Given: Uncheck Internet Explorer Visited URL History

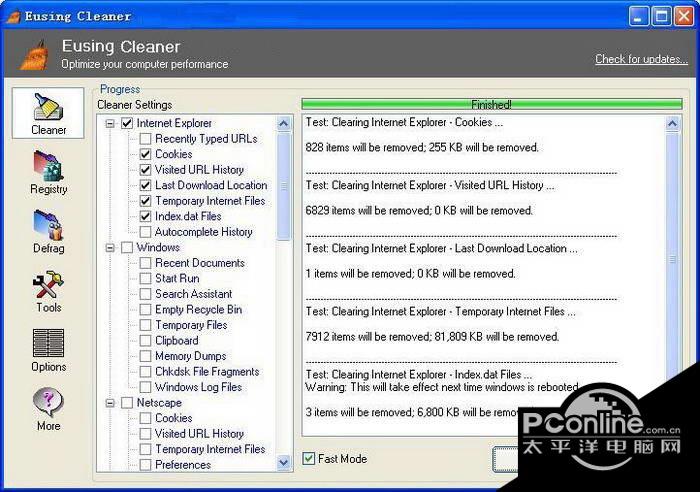Looking at the screenshot, I should 146,170.
